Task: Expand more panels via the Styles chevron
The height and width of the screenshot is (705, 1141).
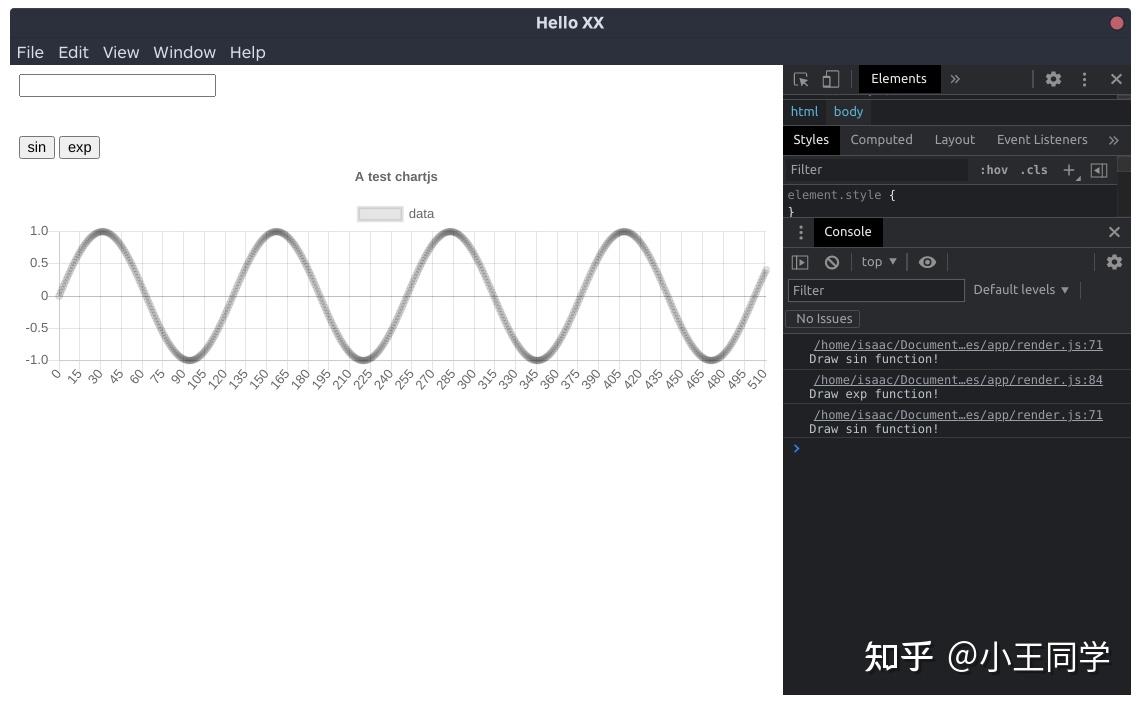Action: (1113, 140)
